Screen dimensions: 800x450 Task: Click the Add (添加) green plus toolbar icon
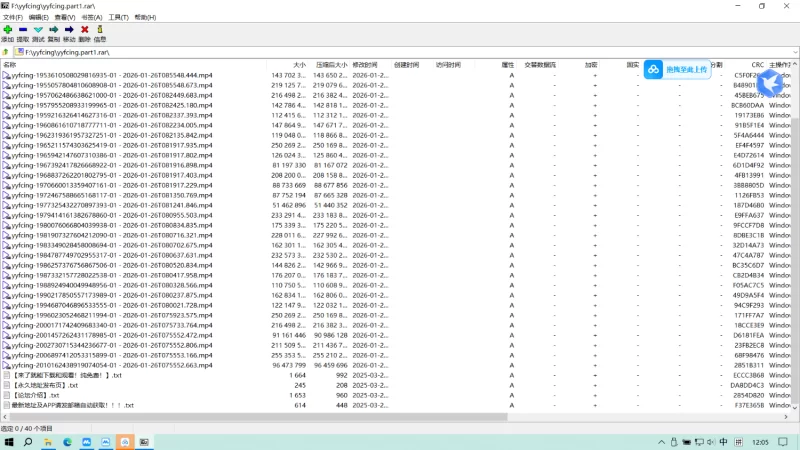pos(8,30)
